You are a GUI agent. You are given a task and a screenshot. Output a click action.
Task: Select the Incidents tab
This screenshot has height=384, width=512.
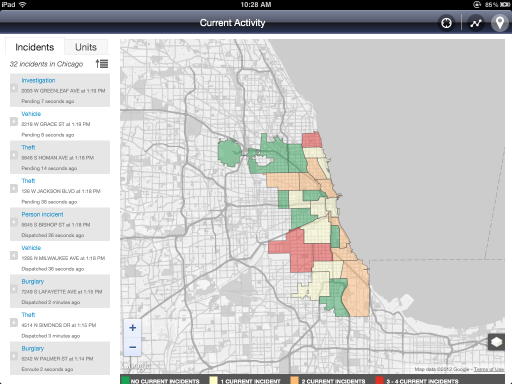click(35, 47)
